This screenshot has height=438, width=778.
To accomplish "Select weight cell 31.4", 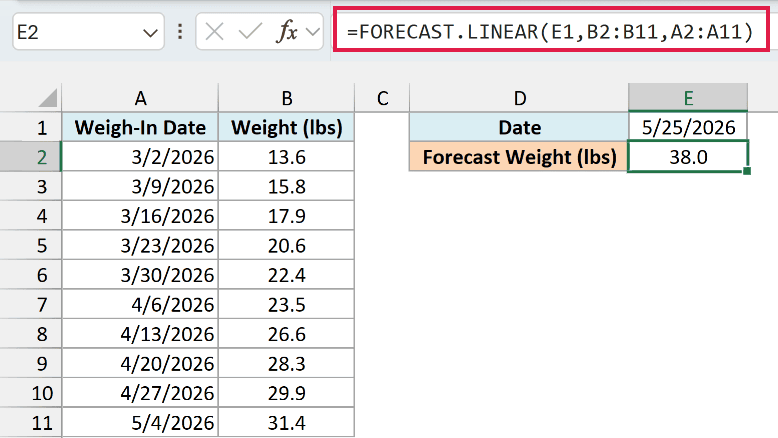I will pos(286,423).
